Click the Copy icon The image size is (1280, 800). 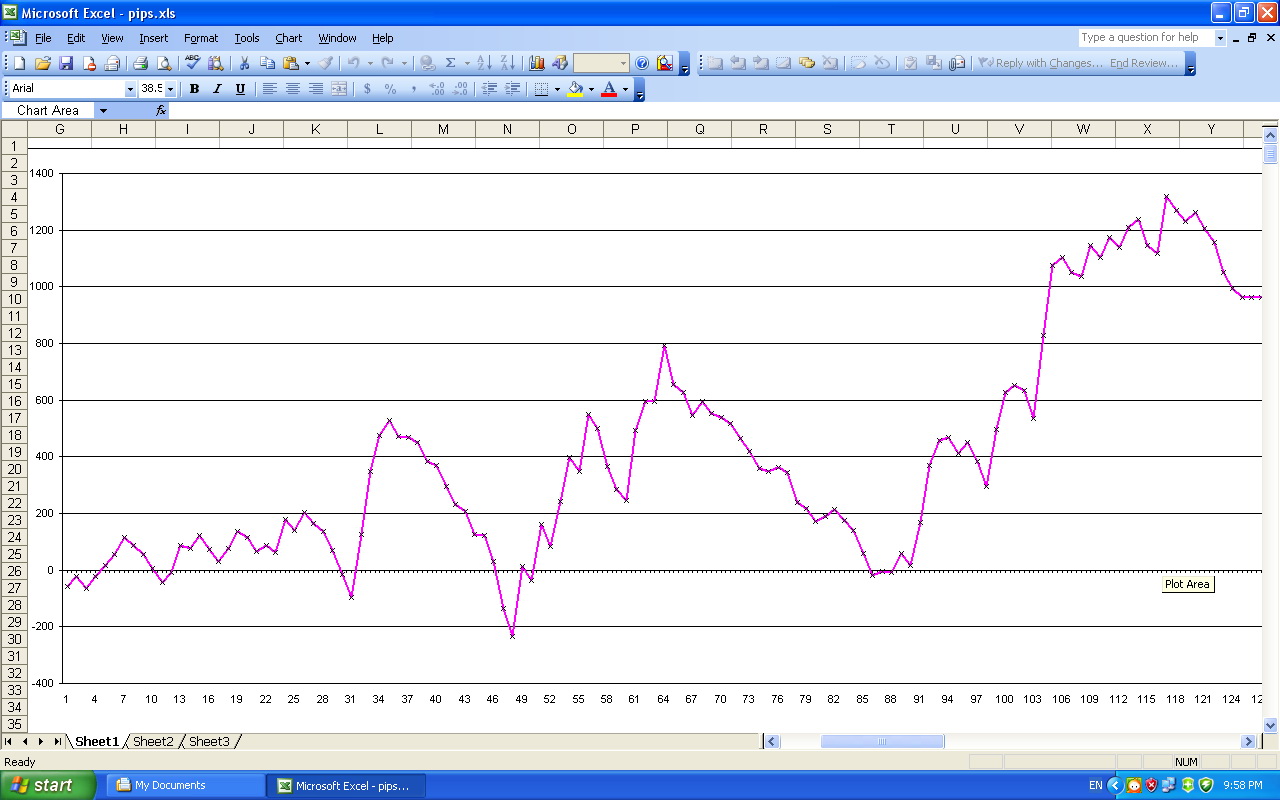tap(267, 63)
